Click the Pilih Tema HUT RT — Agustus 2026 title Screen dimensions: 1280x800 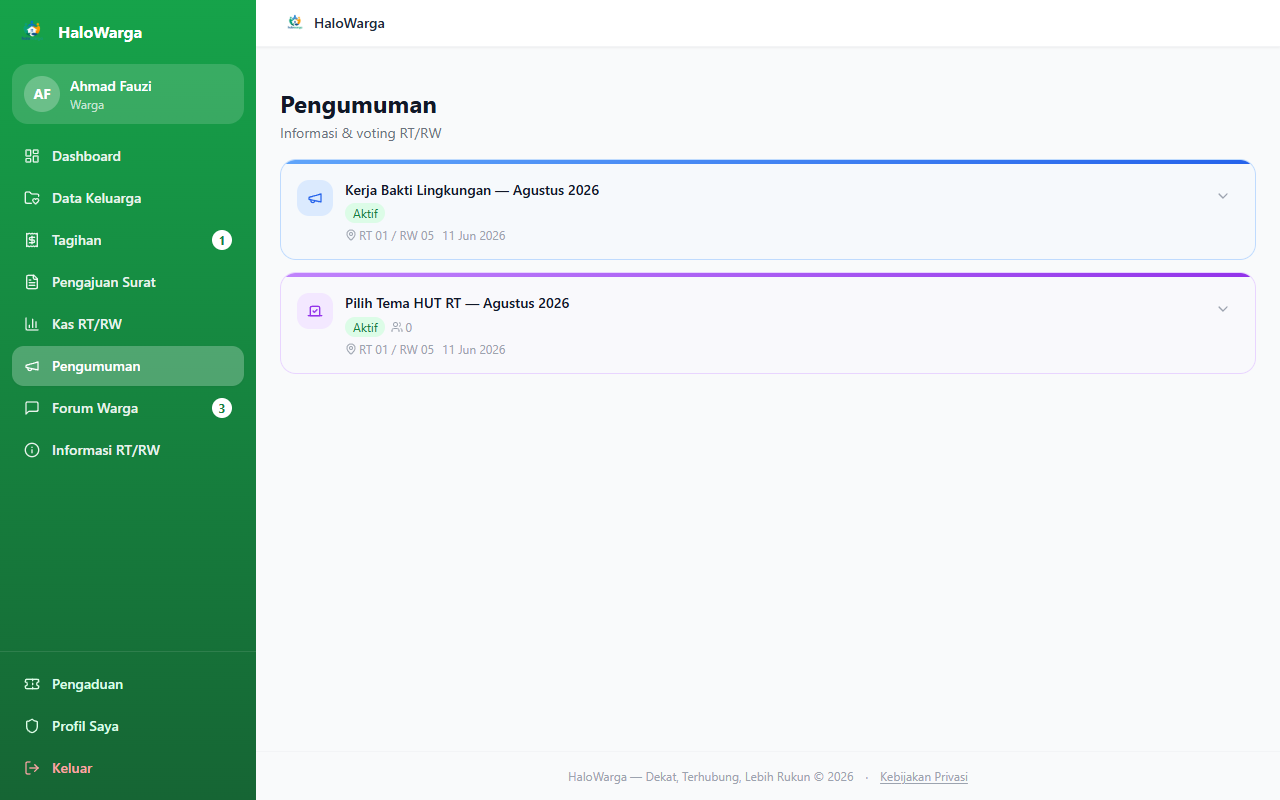pos(457,303)
